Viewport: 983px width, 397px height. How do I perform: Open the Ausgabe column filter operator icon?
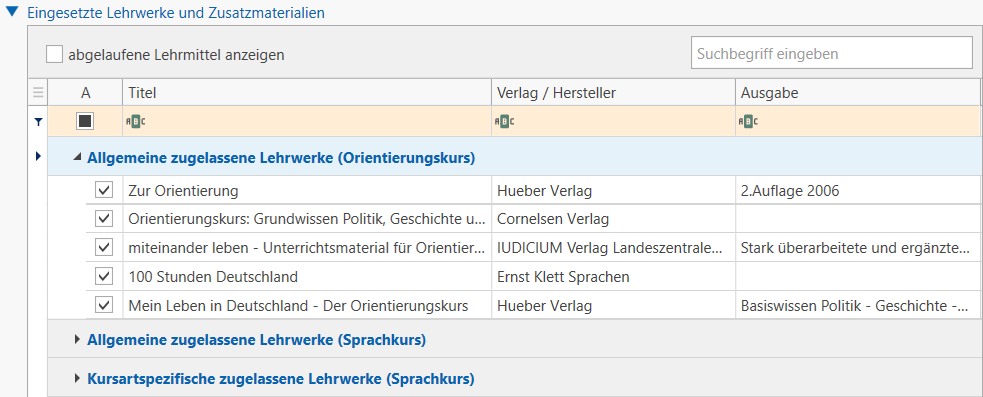tap(749, 122)
